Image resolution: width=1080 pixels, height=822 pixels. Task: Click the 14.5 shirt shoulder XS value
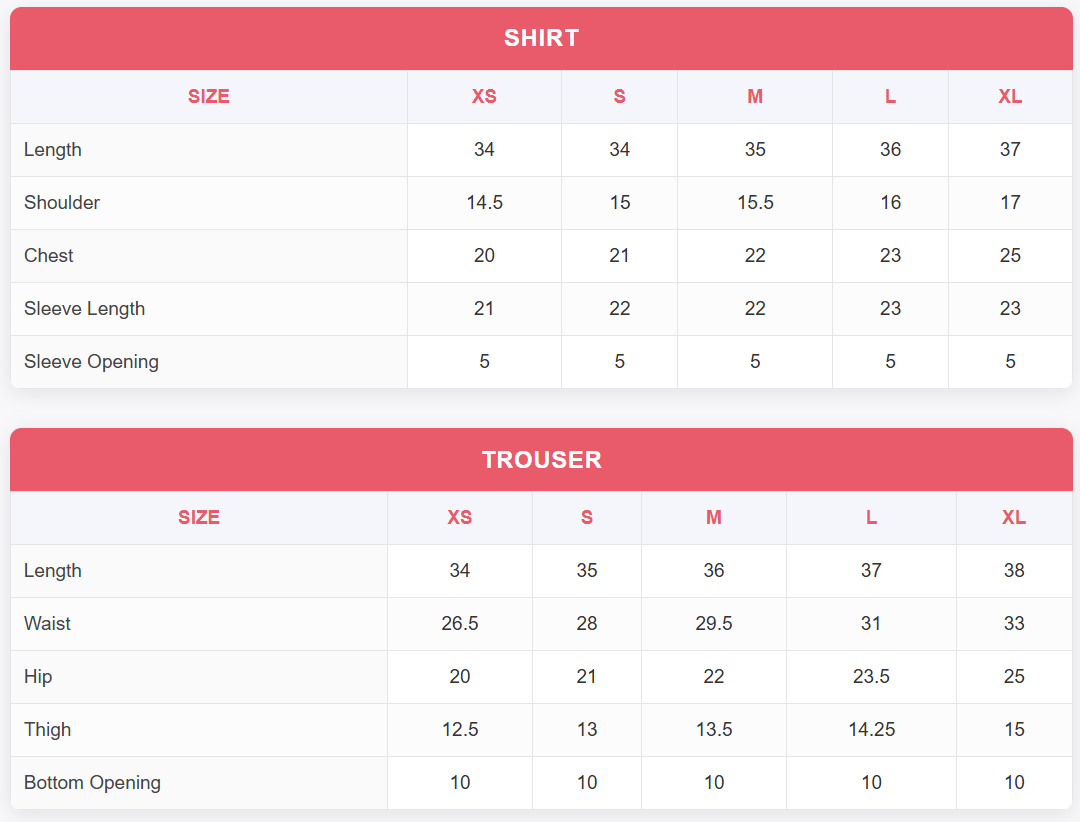click(x=484, y=203)
